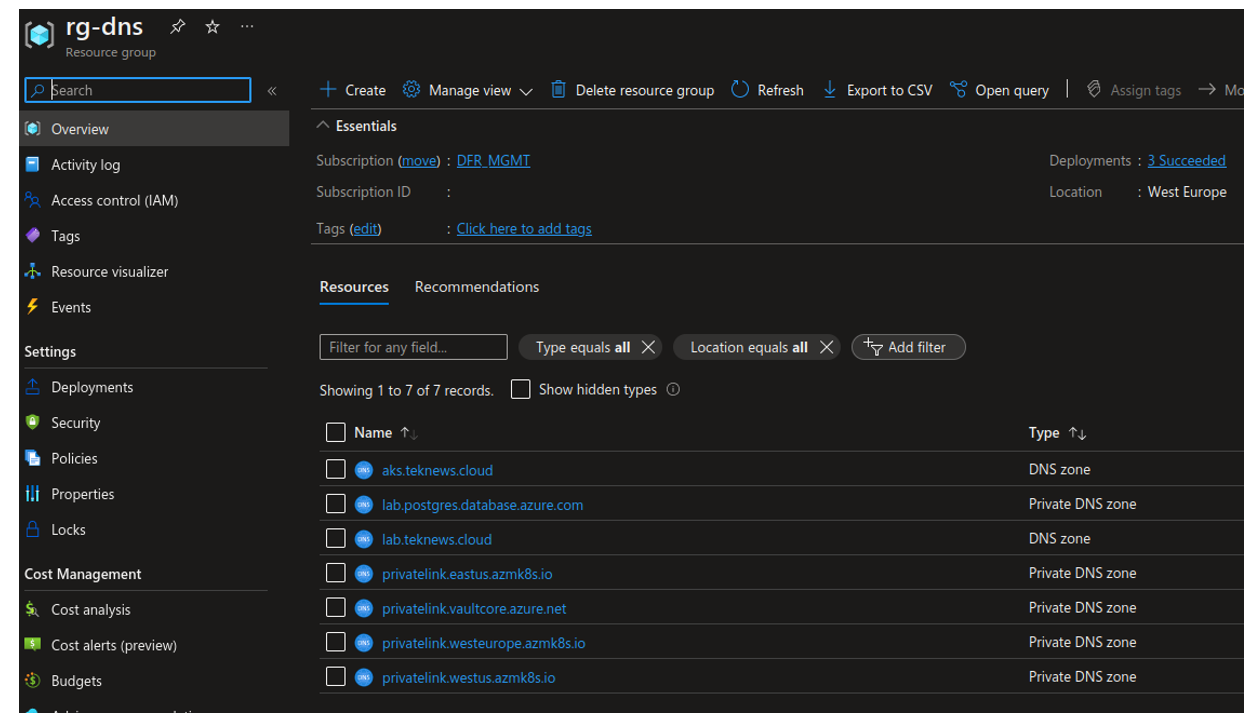
Task: Switch to the Recommendations tab
Action: pyautogui.click(x=477, y=287)
